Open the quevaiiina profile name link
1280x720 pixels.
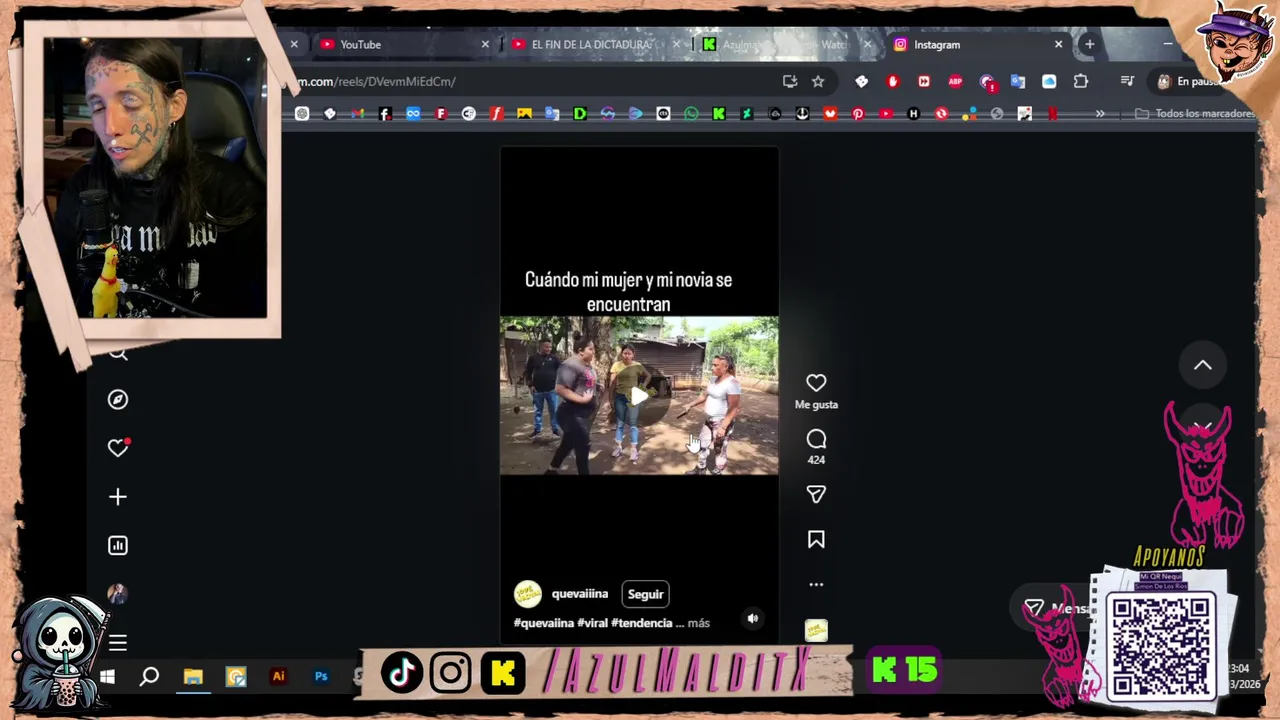(x=580, y=593)
